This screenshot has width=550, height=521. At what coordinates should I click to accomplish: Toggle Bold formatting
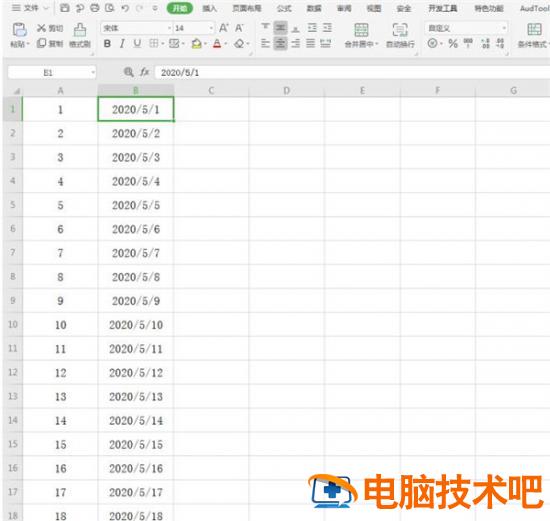[107, 44]
